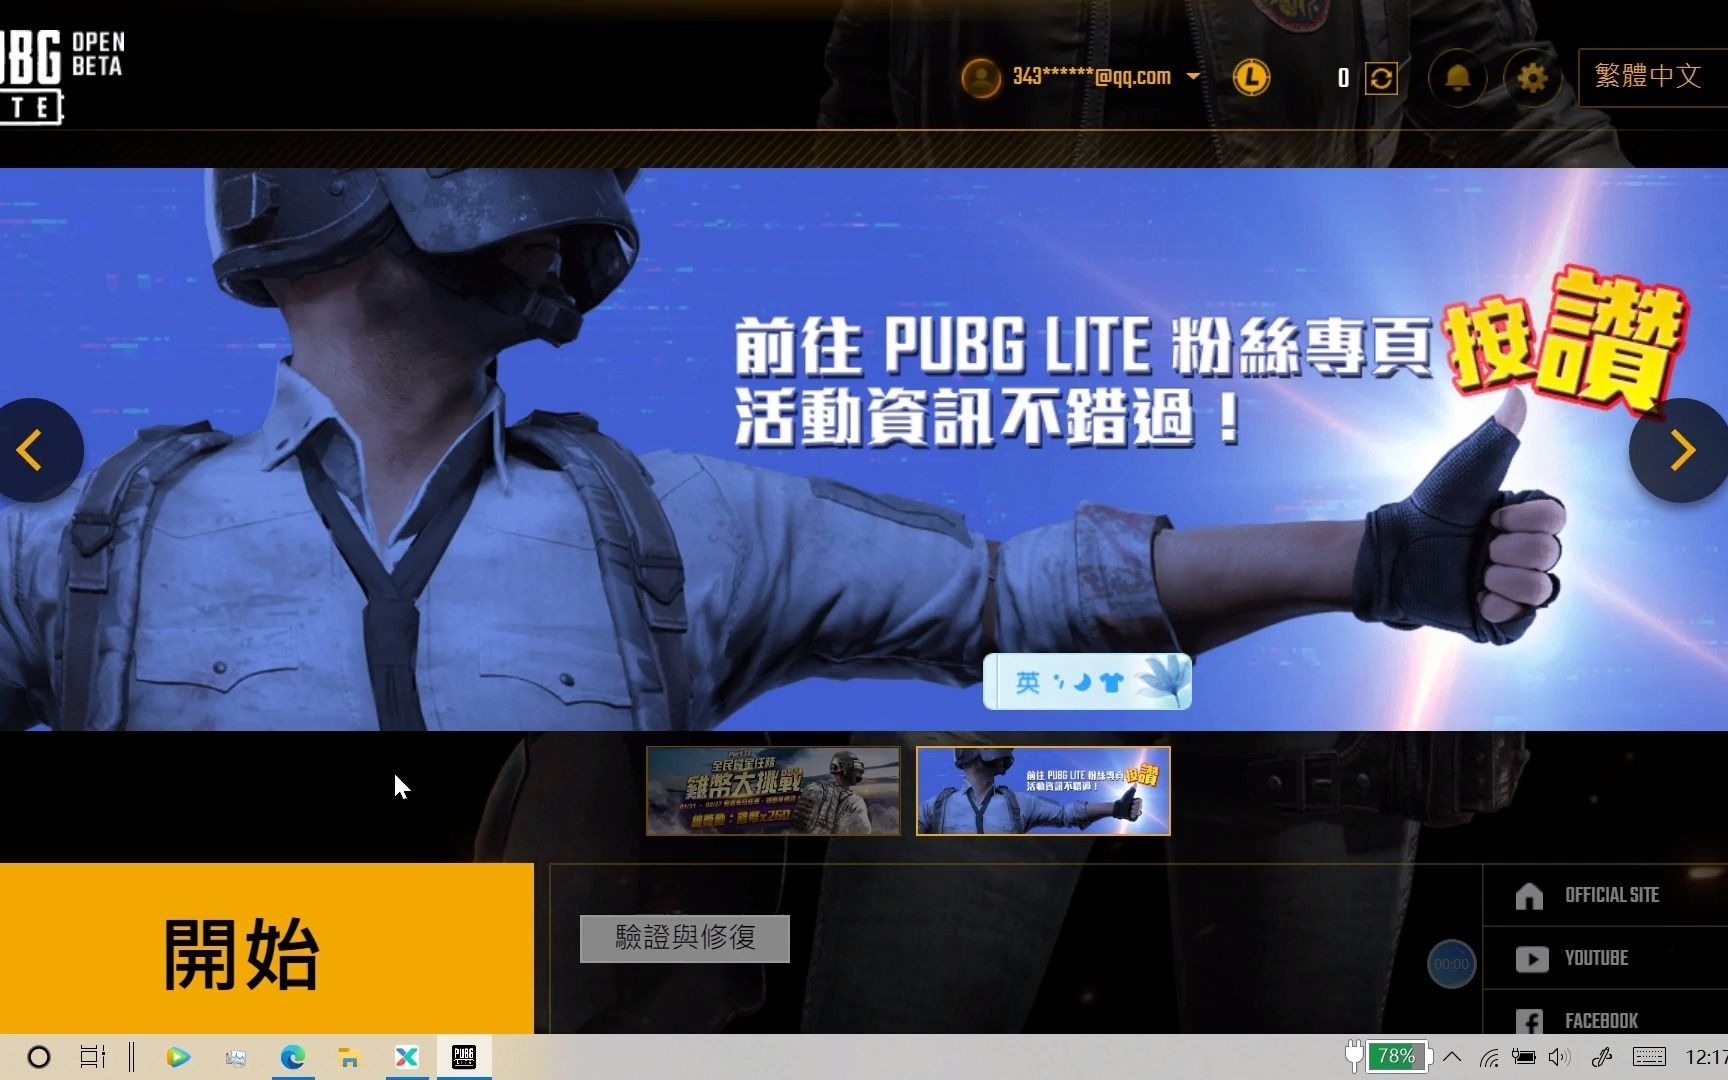Click the YouTube play icon
The width and height of the screenshot is (1728, 1080).
tap(1531, 959)
